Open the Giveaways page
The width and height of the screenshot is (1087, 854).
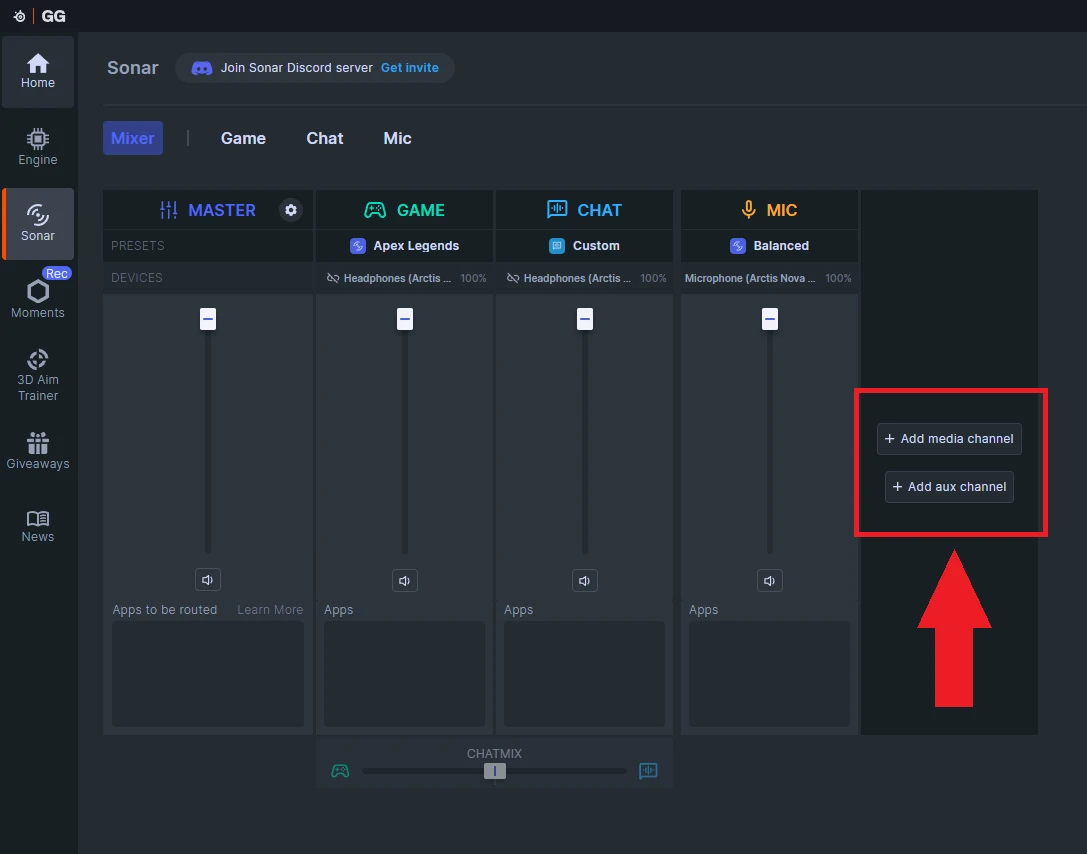[x=37, y=451]
